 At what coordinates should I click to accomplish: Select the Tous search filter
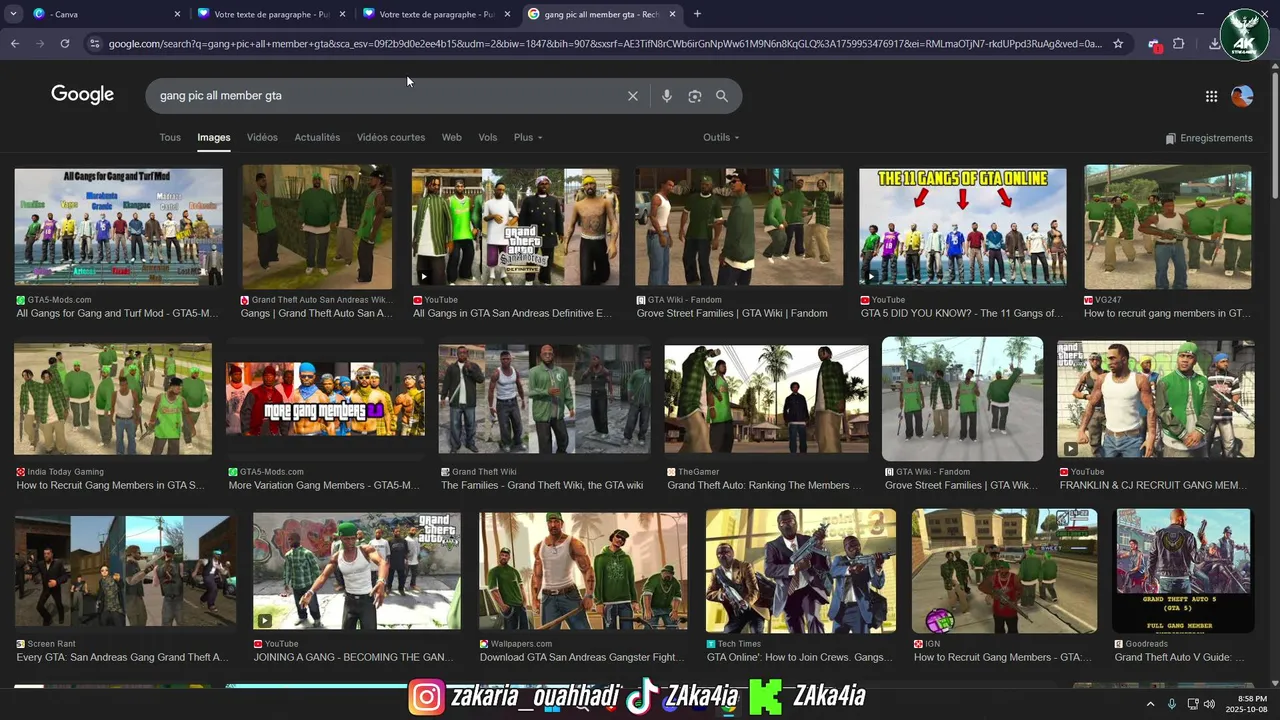[170, 137]
